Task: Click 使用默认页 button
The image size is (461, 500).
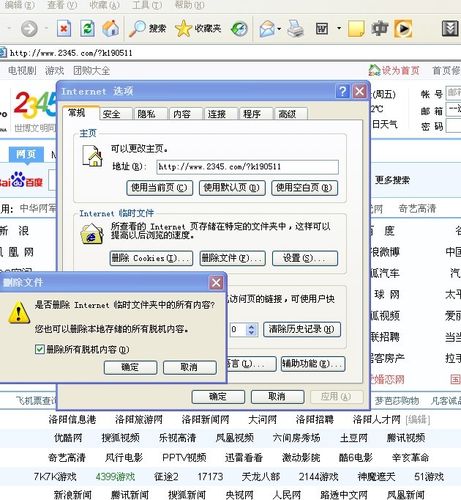Action: click(232, 188)
